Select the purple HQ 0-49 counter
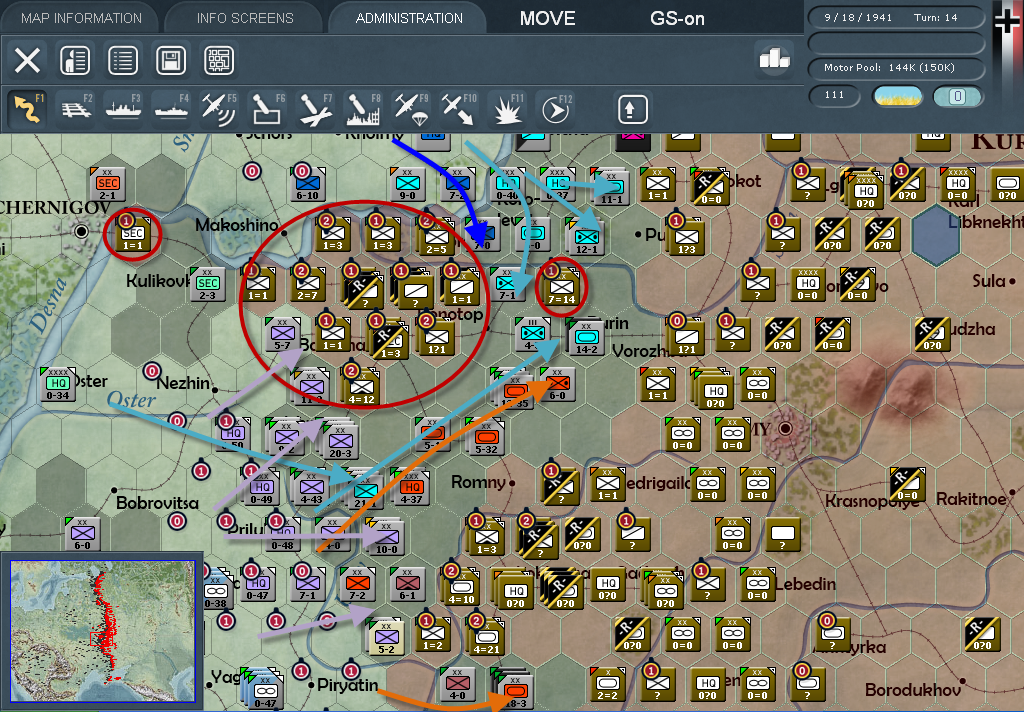The width and height of the screenshot is (1024, 712). pyautogui.click(x=262, y=487)
